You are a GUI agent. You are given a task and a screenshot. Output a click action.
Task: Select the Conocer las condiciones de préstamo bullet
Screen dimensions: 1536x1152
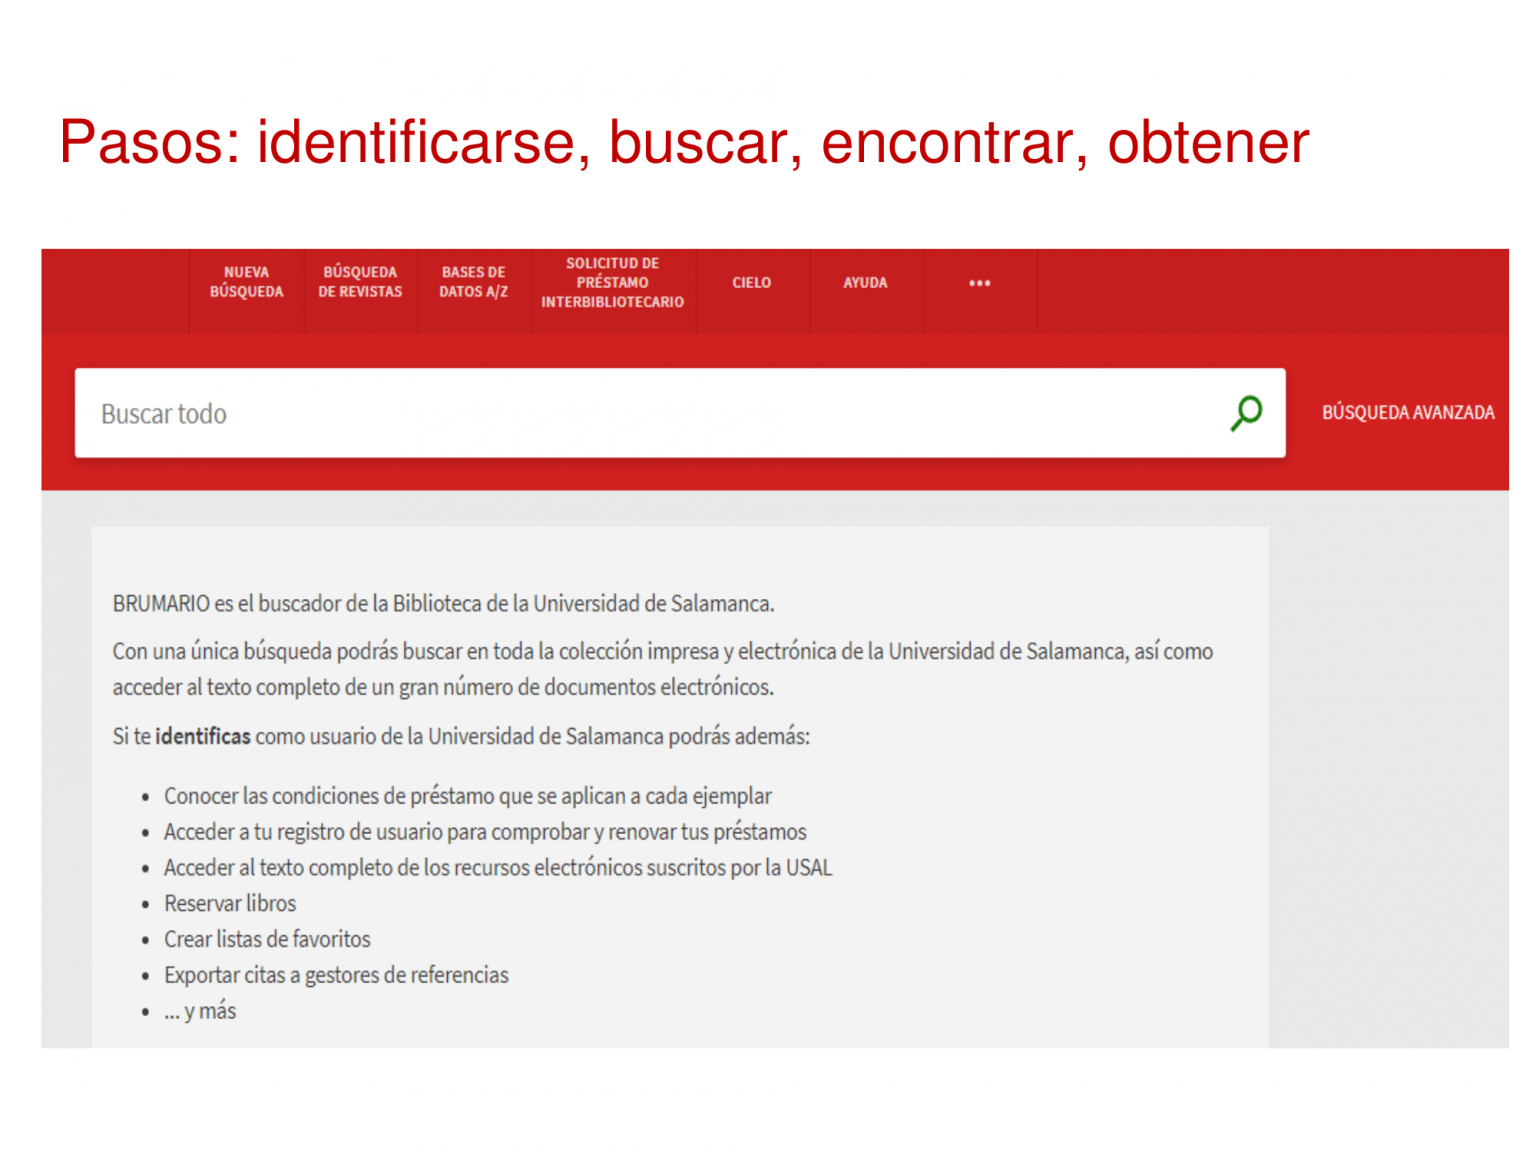[467, 797]
